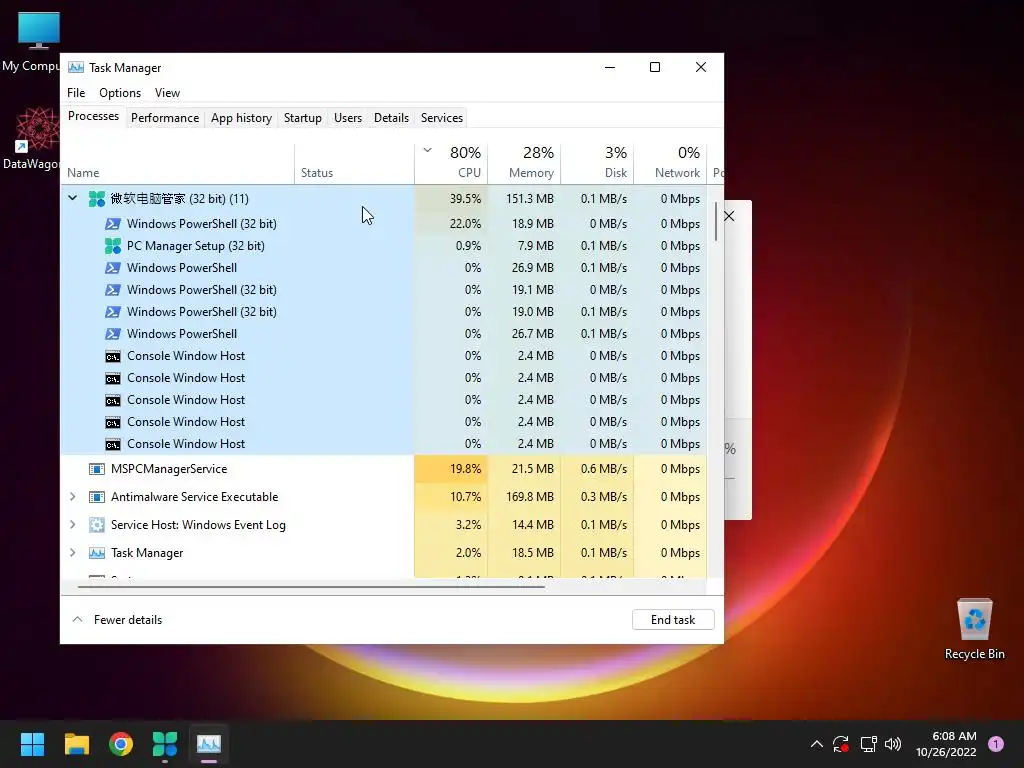Viewport: 1024px width, 768px height.
Task: Click the 169.8 MB memory cell
Action: (x=524, y=497)
